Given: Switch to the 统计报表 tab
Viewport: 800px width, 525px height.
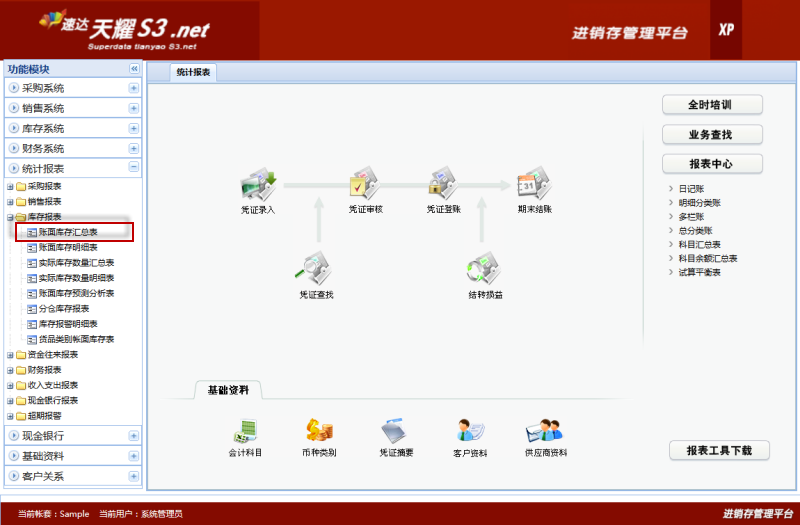Looking at the screenshot, I should (193, 72).
